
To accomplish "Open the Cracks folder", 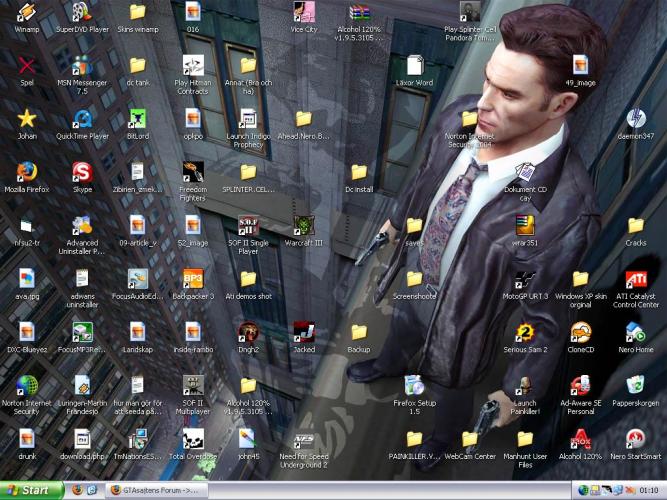I will [635, 225].
